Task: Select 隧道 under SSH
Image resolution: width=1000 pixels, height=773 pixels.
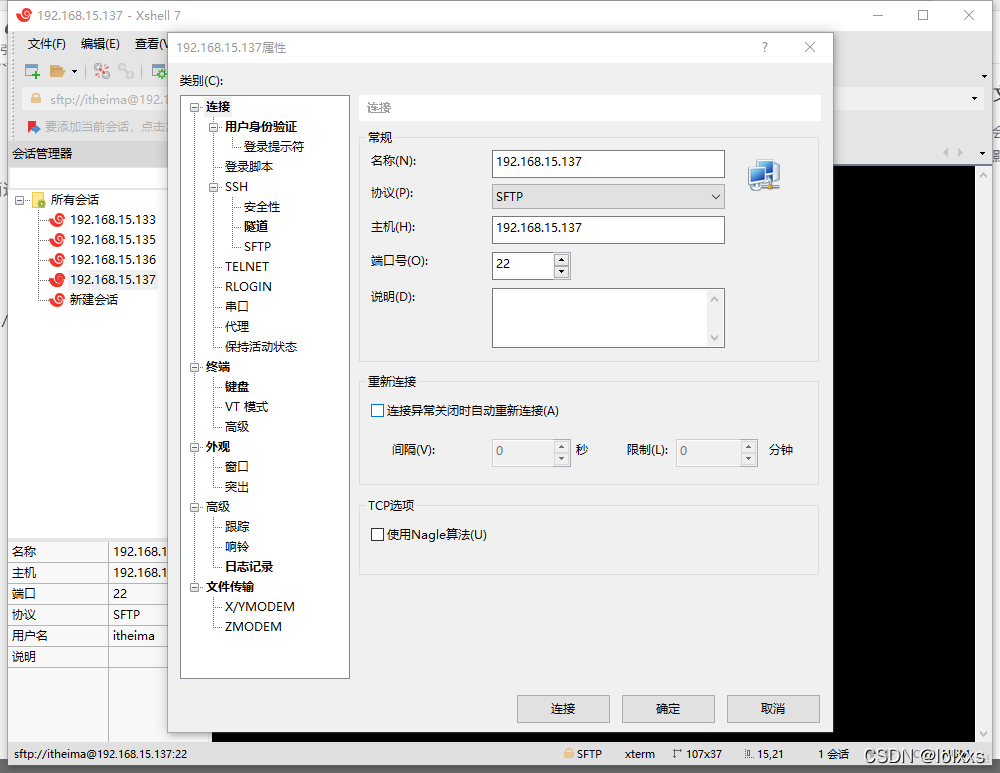Action: tap(256, 226)
